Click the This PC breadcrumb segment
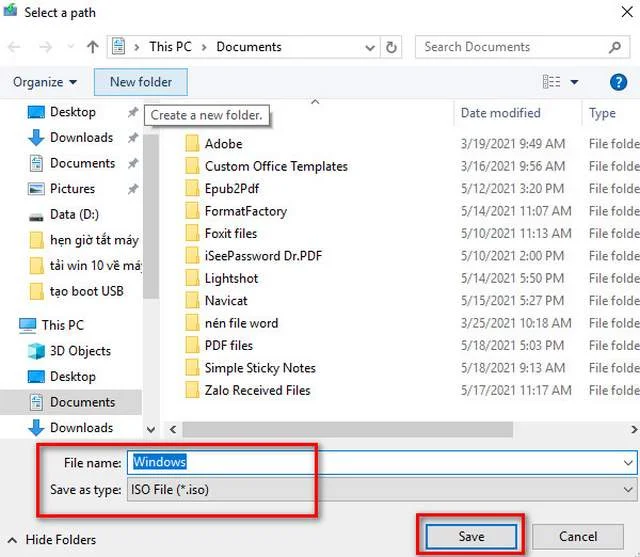This screenshot has height=557, width=640. pos(170,47)
